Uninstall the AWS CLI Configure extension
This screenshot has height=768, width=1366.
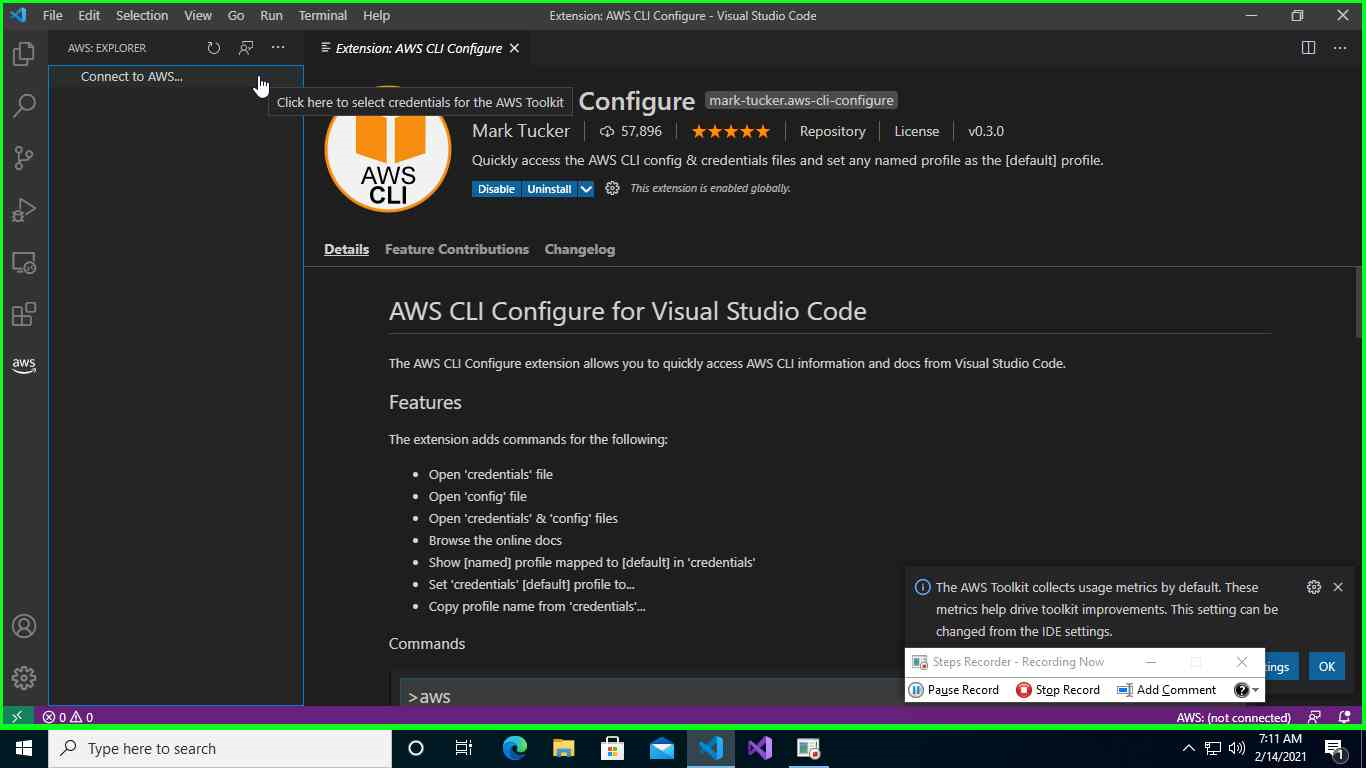pos(549,189)
